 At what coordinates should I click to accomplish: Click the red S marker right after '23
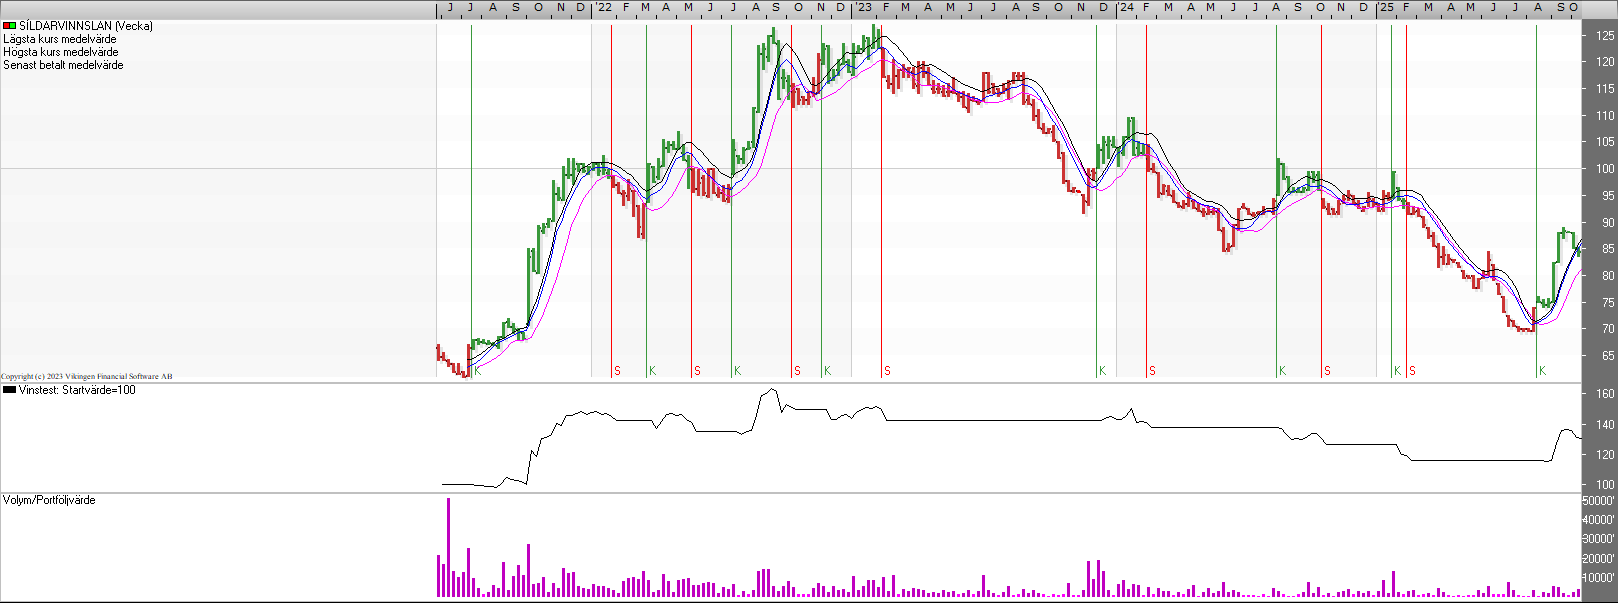(x=887, y=371)
